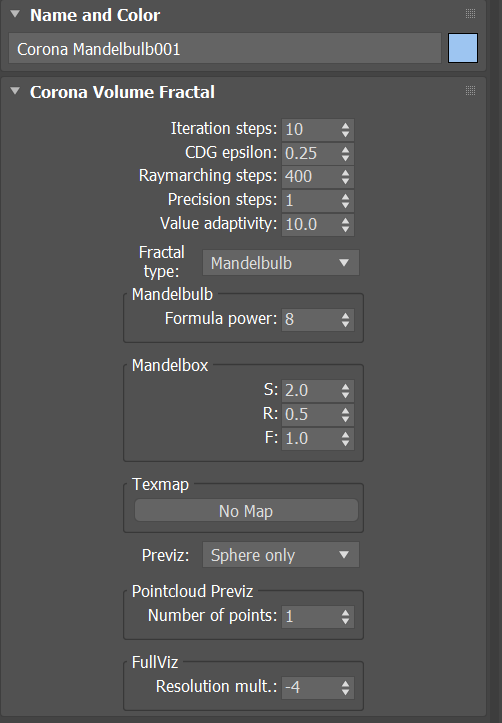The image size is (502, 723).
Task: Collapse the Name and Color rollout
Action: [x=15, y=14]
